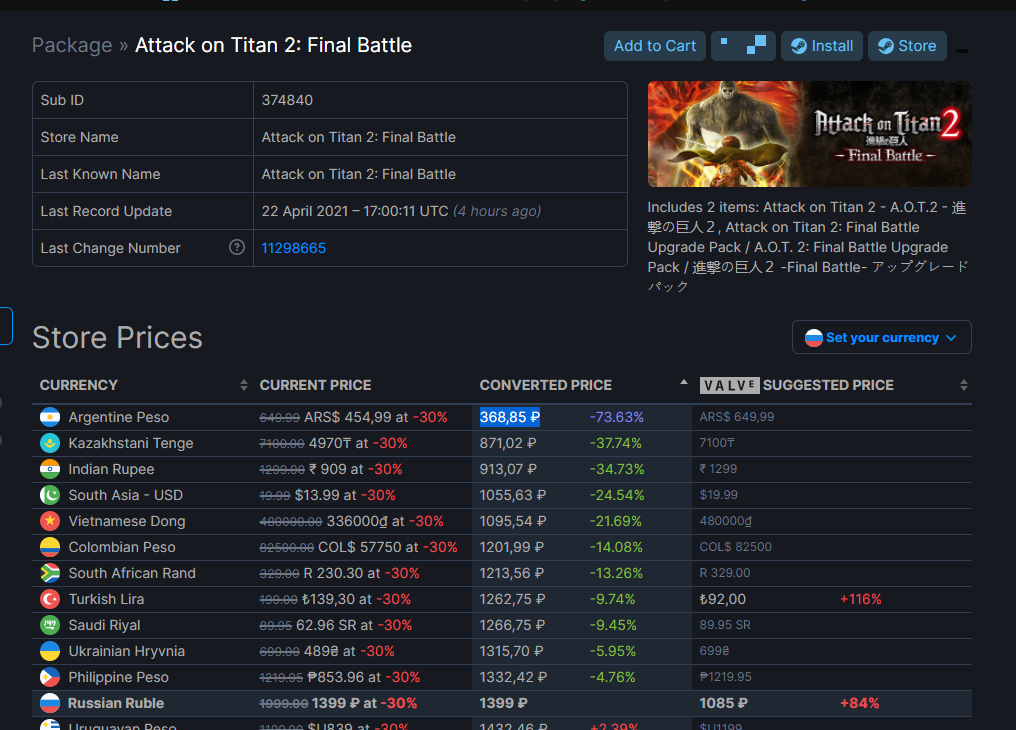Click the Colombian Peso currency name
The height and width of the screenshot is (730, 1016).
122,547
